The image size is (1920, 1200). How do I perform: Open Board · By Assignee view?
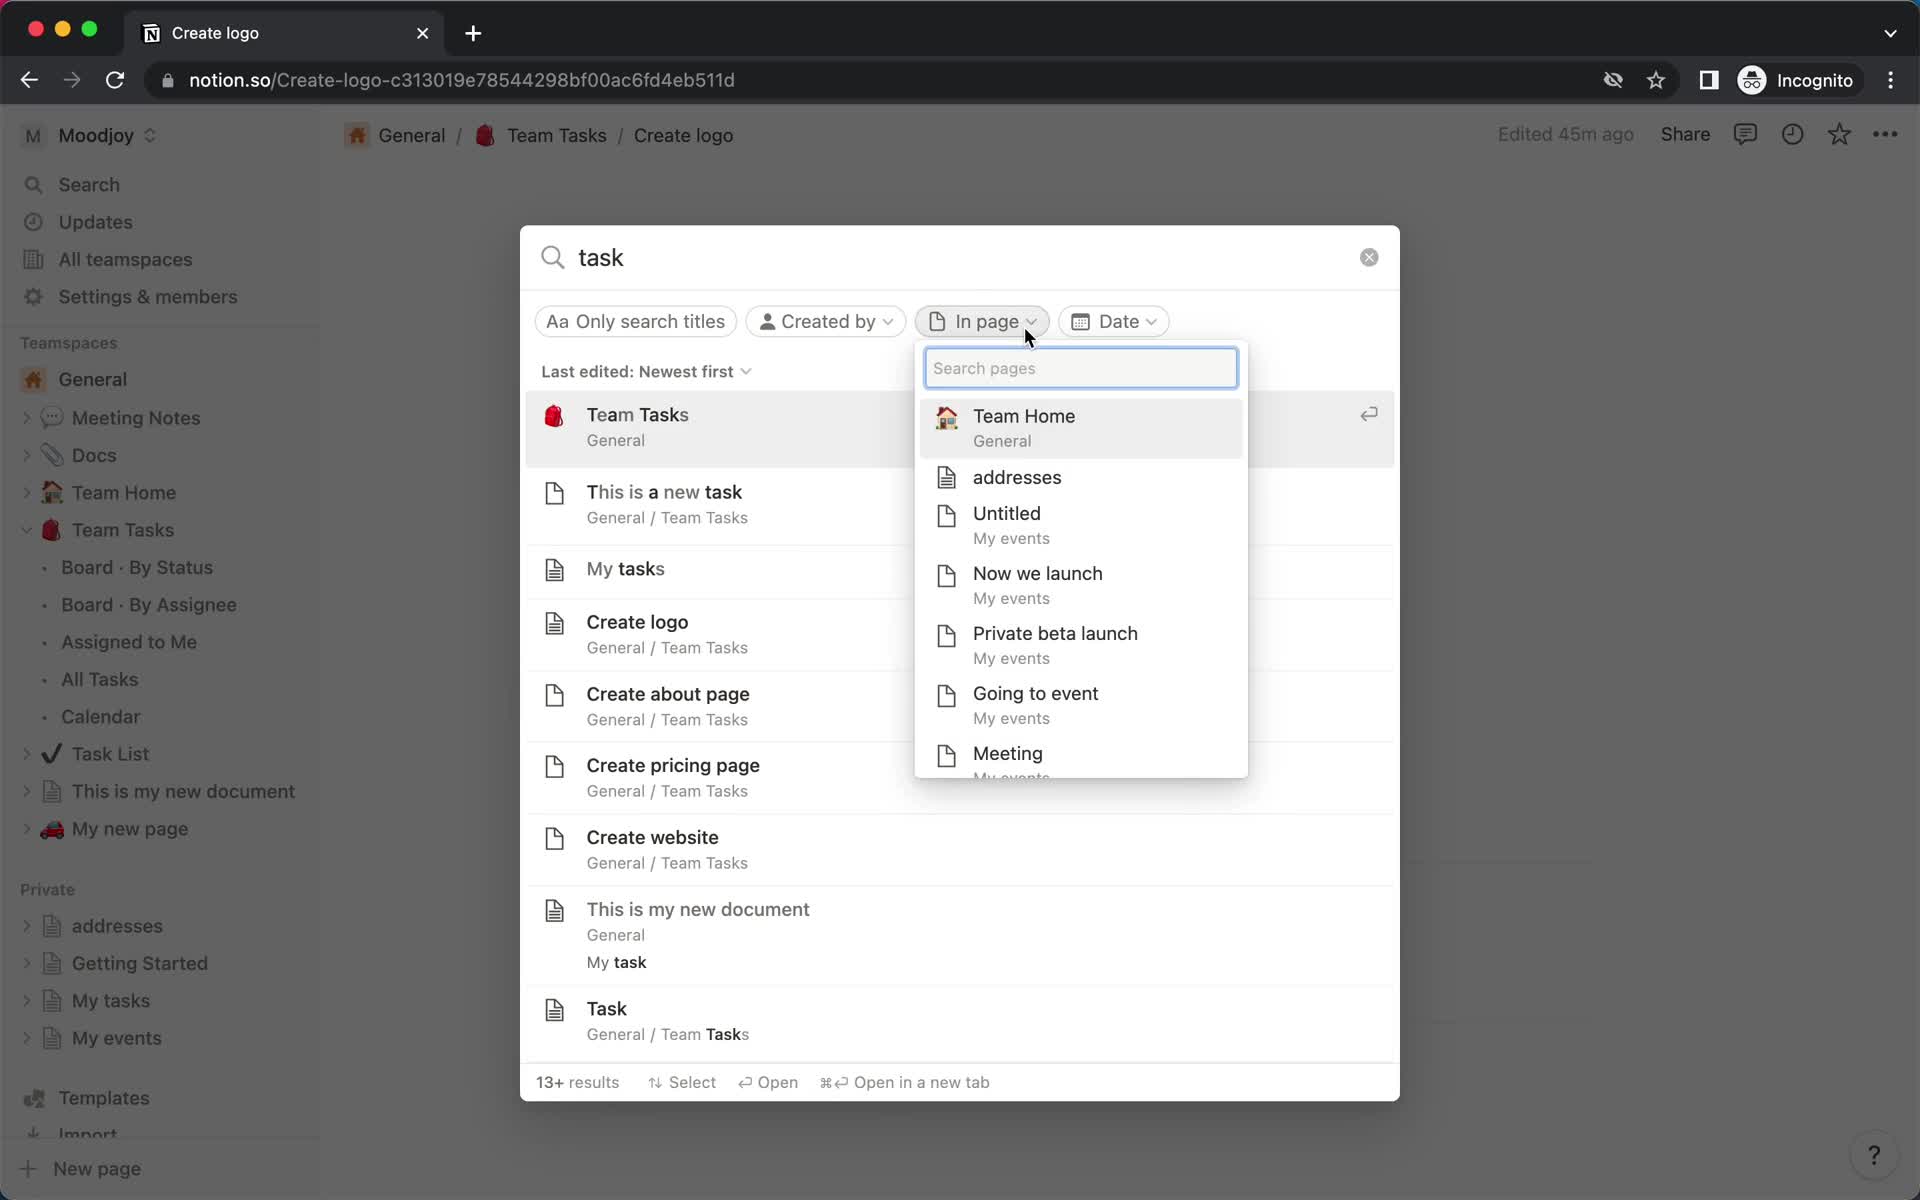[148, 605]
